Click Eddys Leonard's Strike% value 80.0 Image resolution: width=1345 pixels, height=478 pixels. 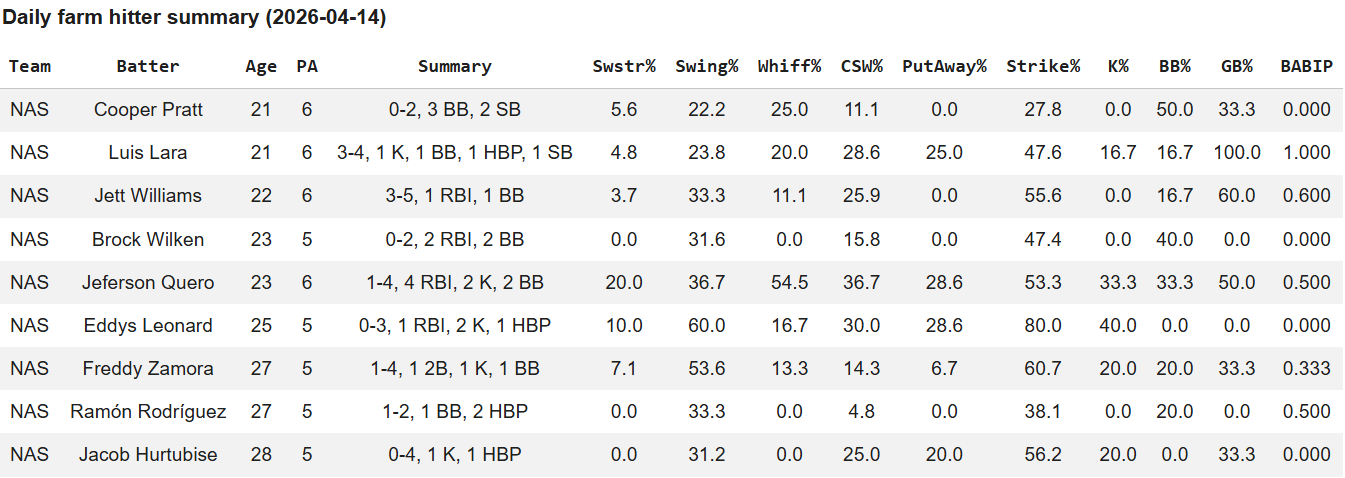point(1043,326)
